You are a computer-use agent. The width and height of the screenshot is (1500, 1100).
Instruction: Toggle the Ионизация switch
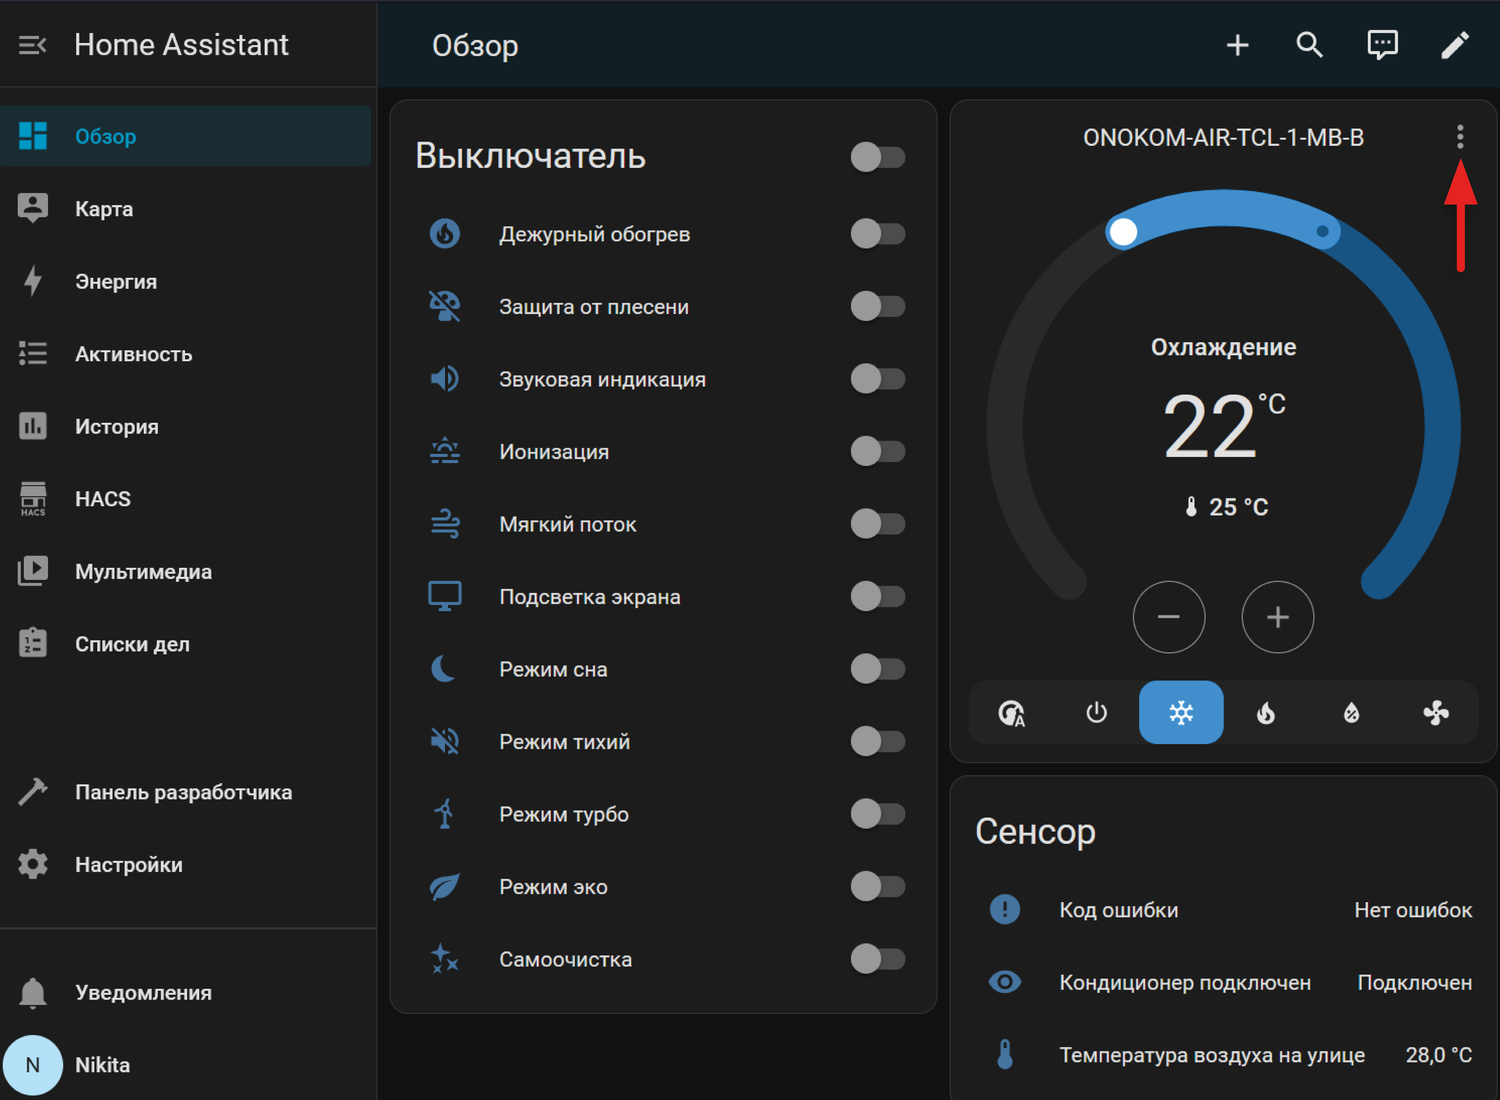(x=877, y=452)
